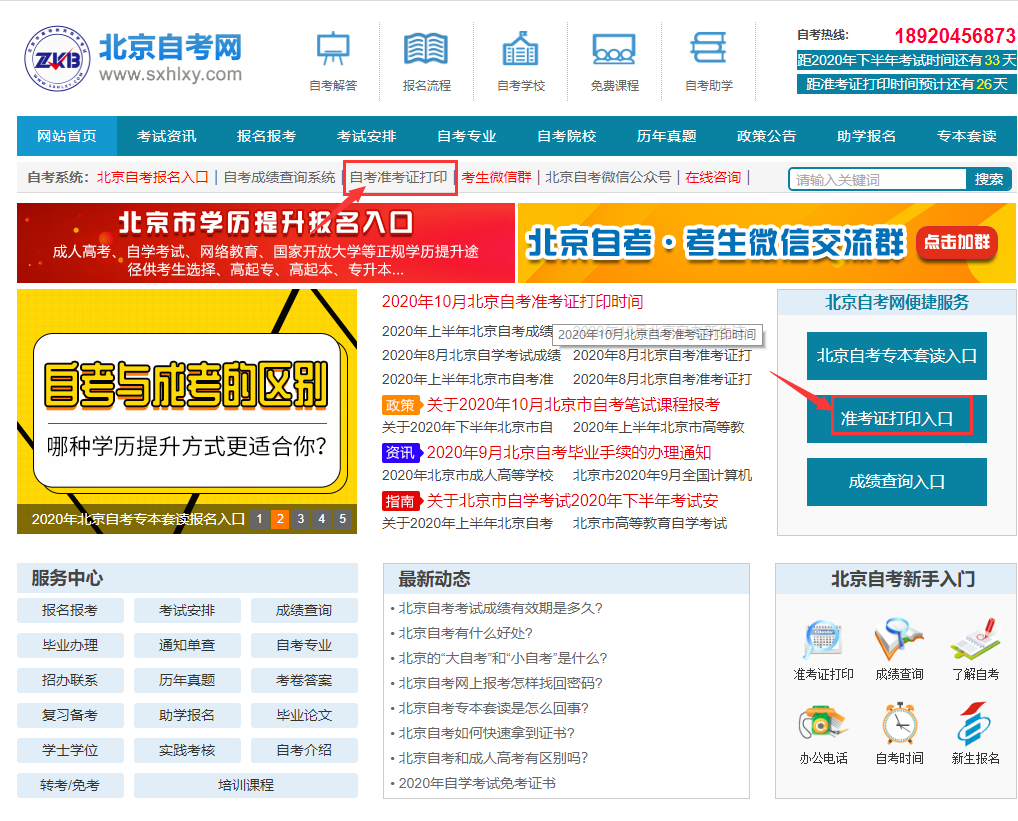Go to the 考试资讯 menu tab

tap(166, 137)
